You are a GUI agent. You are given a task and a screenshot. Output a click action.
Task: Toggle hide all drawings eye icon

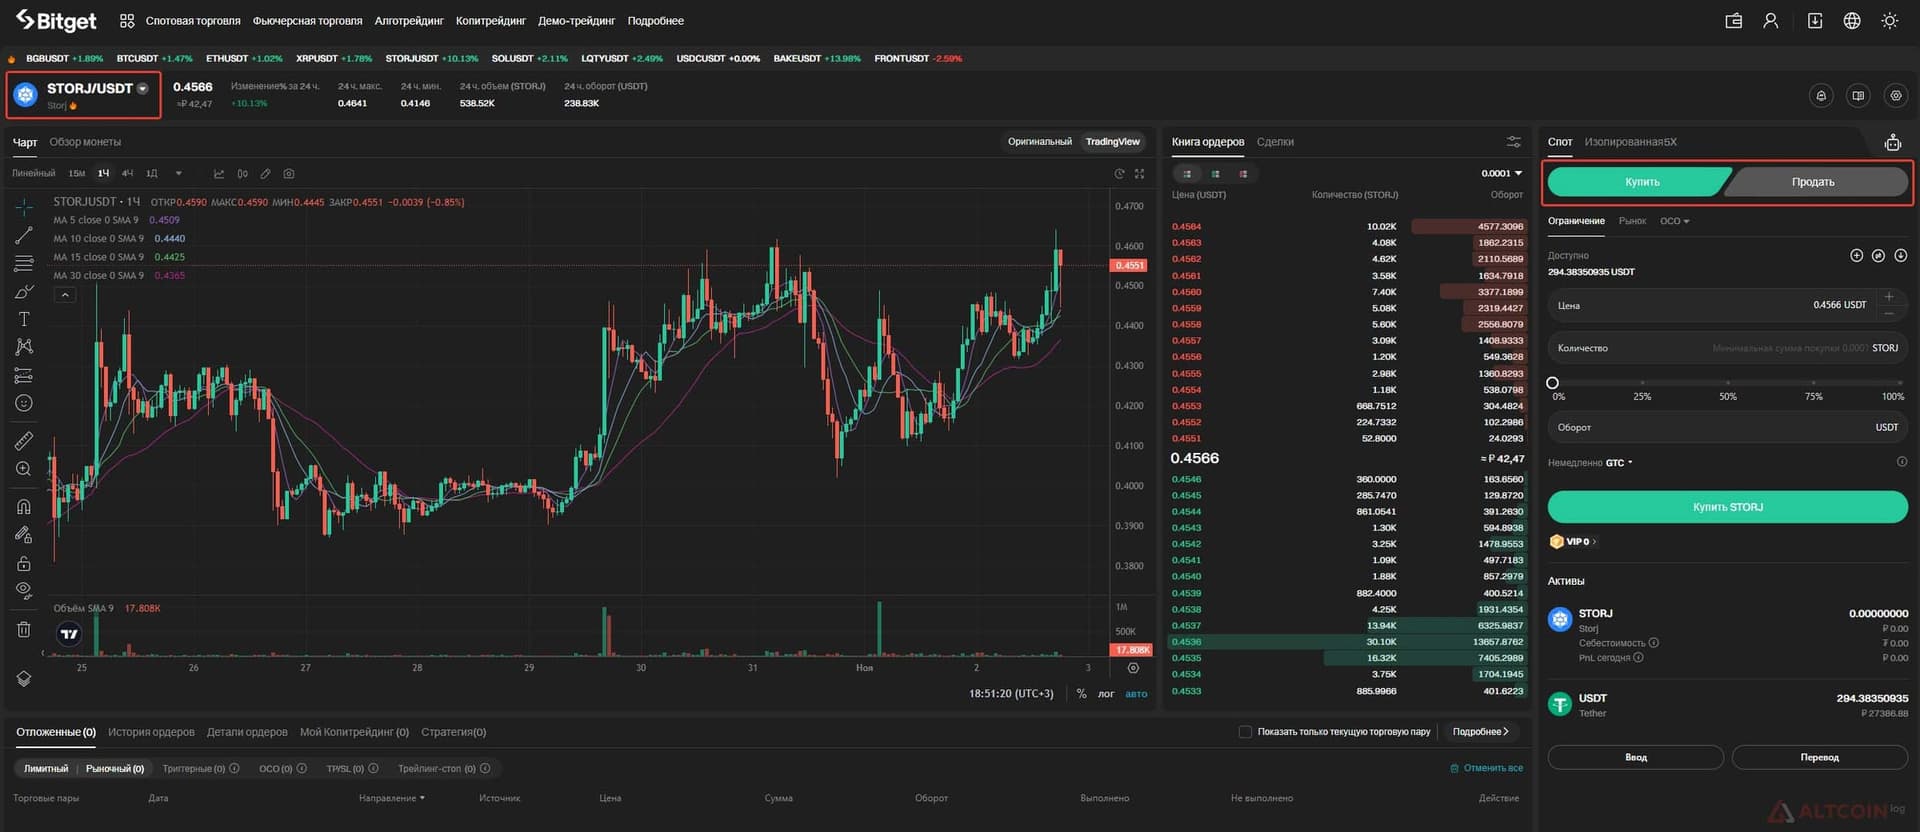tap(24, 590)
